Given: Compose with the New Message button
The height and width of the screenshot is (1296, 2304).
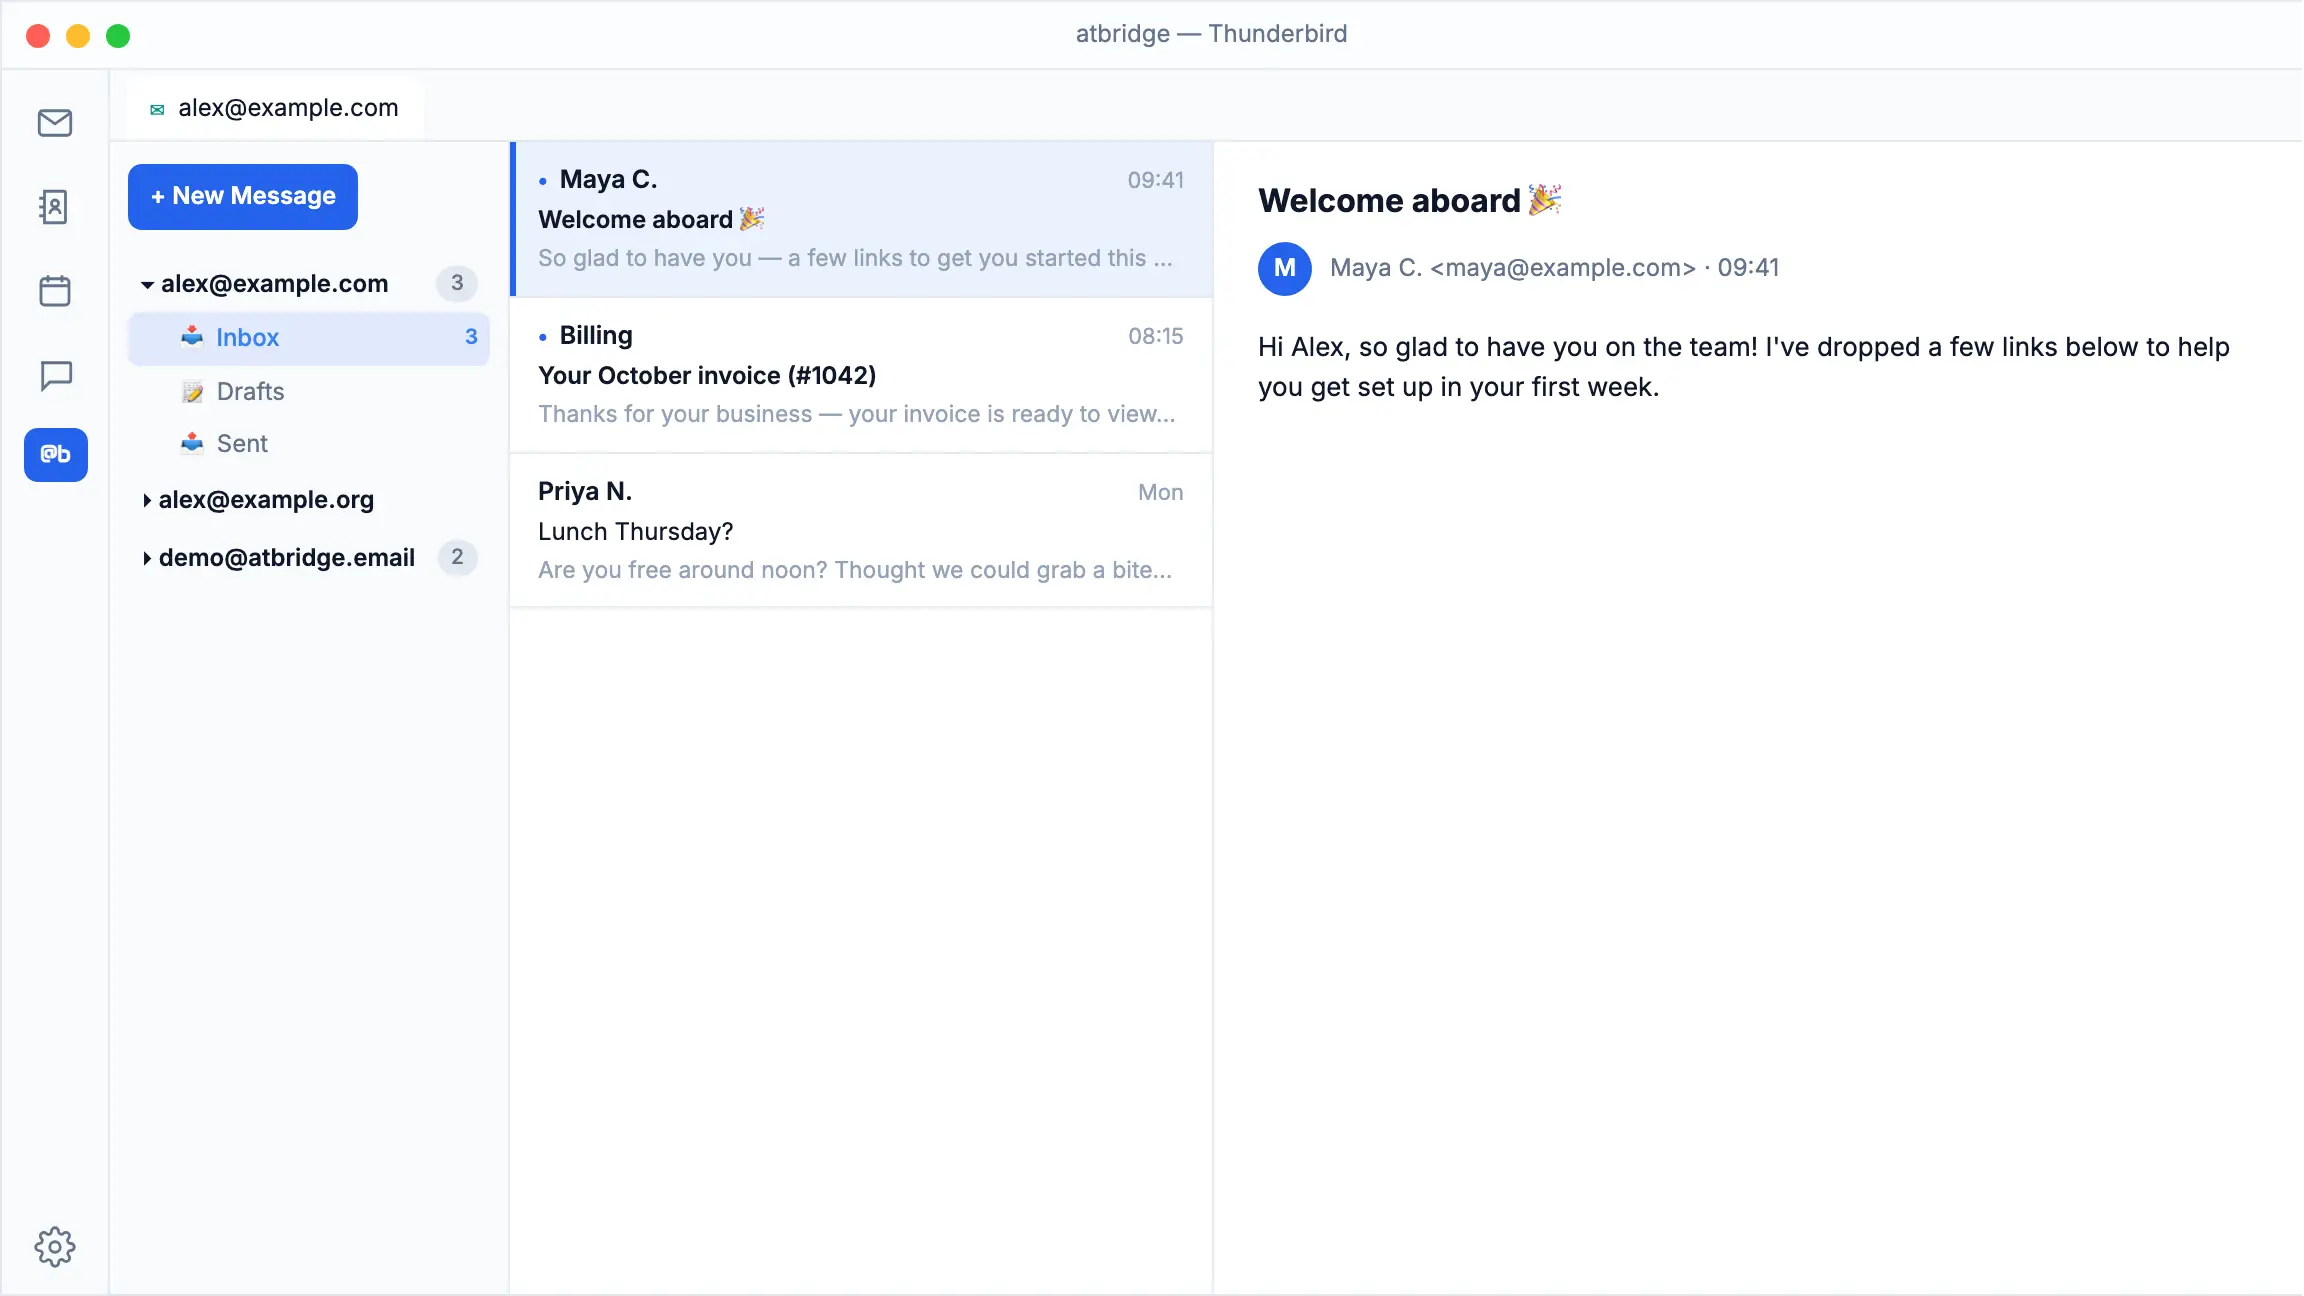Looking at the screenshot, I should click(243, 196).
